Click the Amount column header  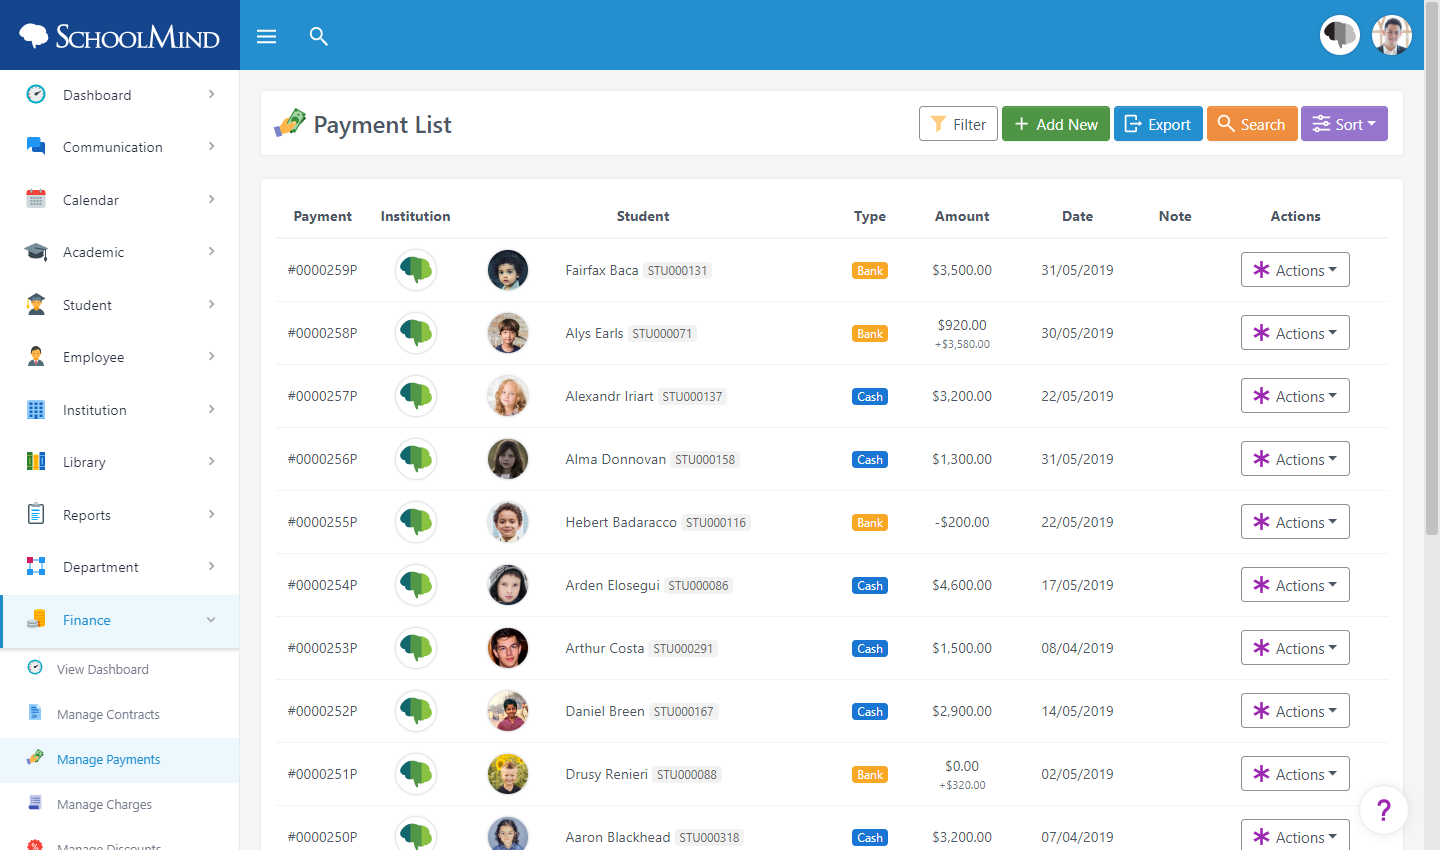point(962,216)
